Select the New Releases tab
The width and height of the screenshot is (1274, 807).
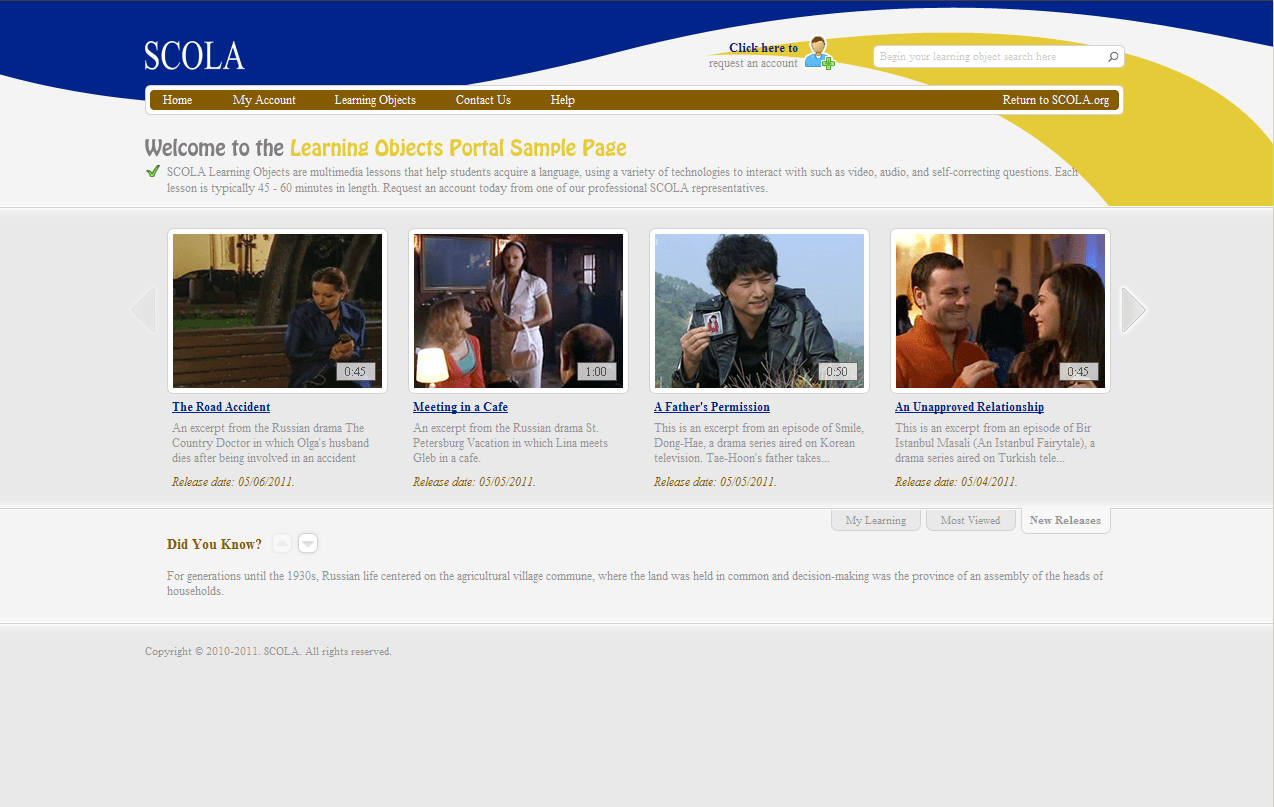[x=1065, y=520]
